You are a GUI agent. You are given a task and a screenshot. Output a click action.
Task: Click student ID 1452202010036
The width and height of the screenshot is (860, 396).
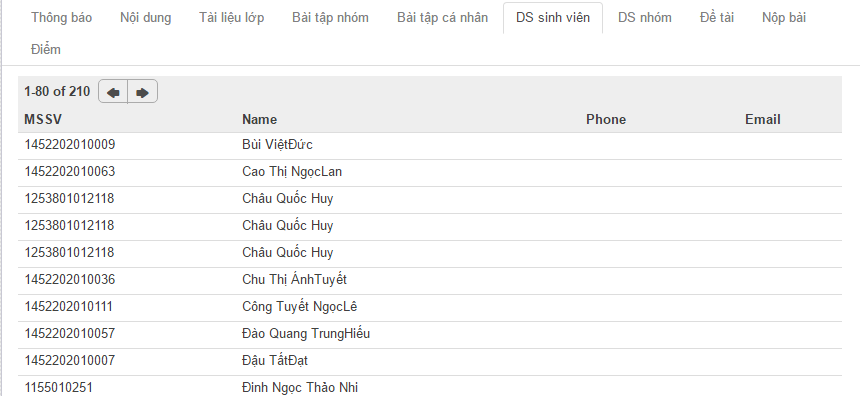[x=70, y=280]
